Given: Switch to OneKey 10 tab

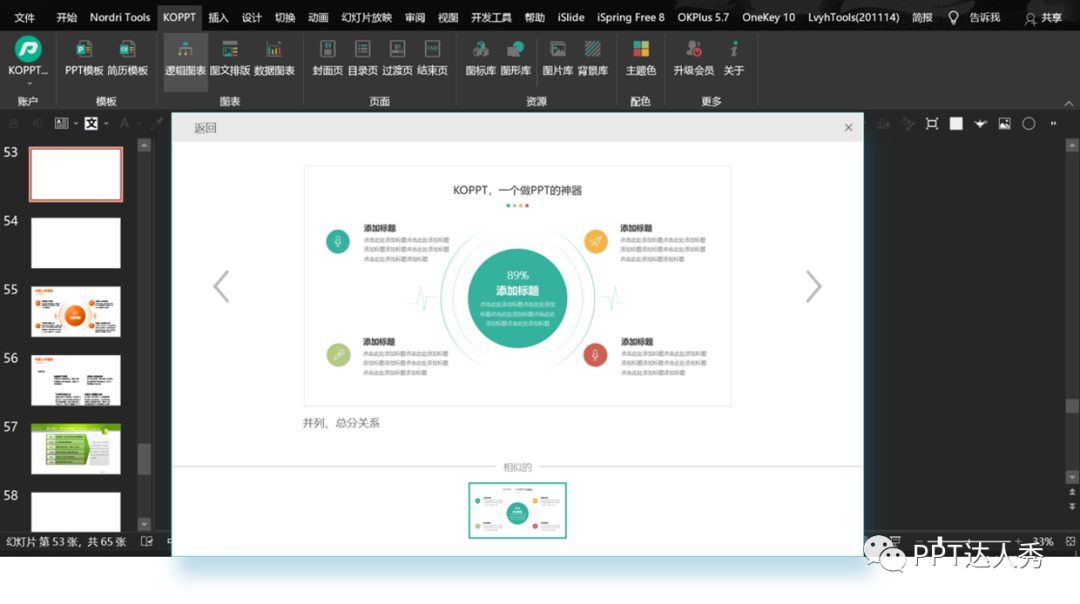Looking at the screenshot, I should [769, 17].
